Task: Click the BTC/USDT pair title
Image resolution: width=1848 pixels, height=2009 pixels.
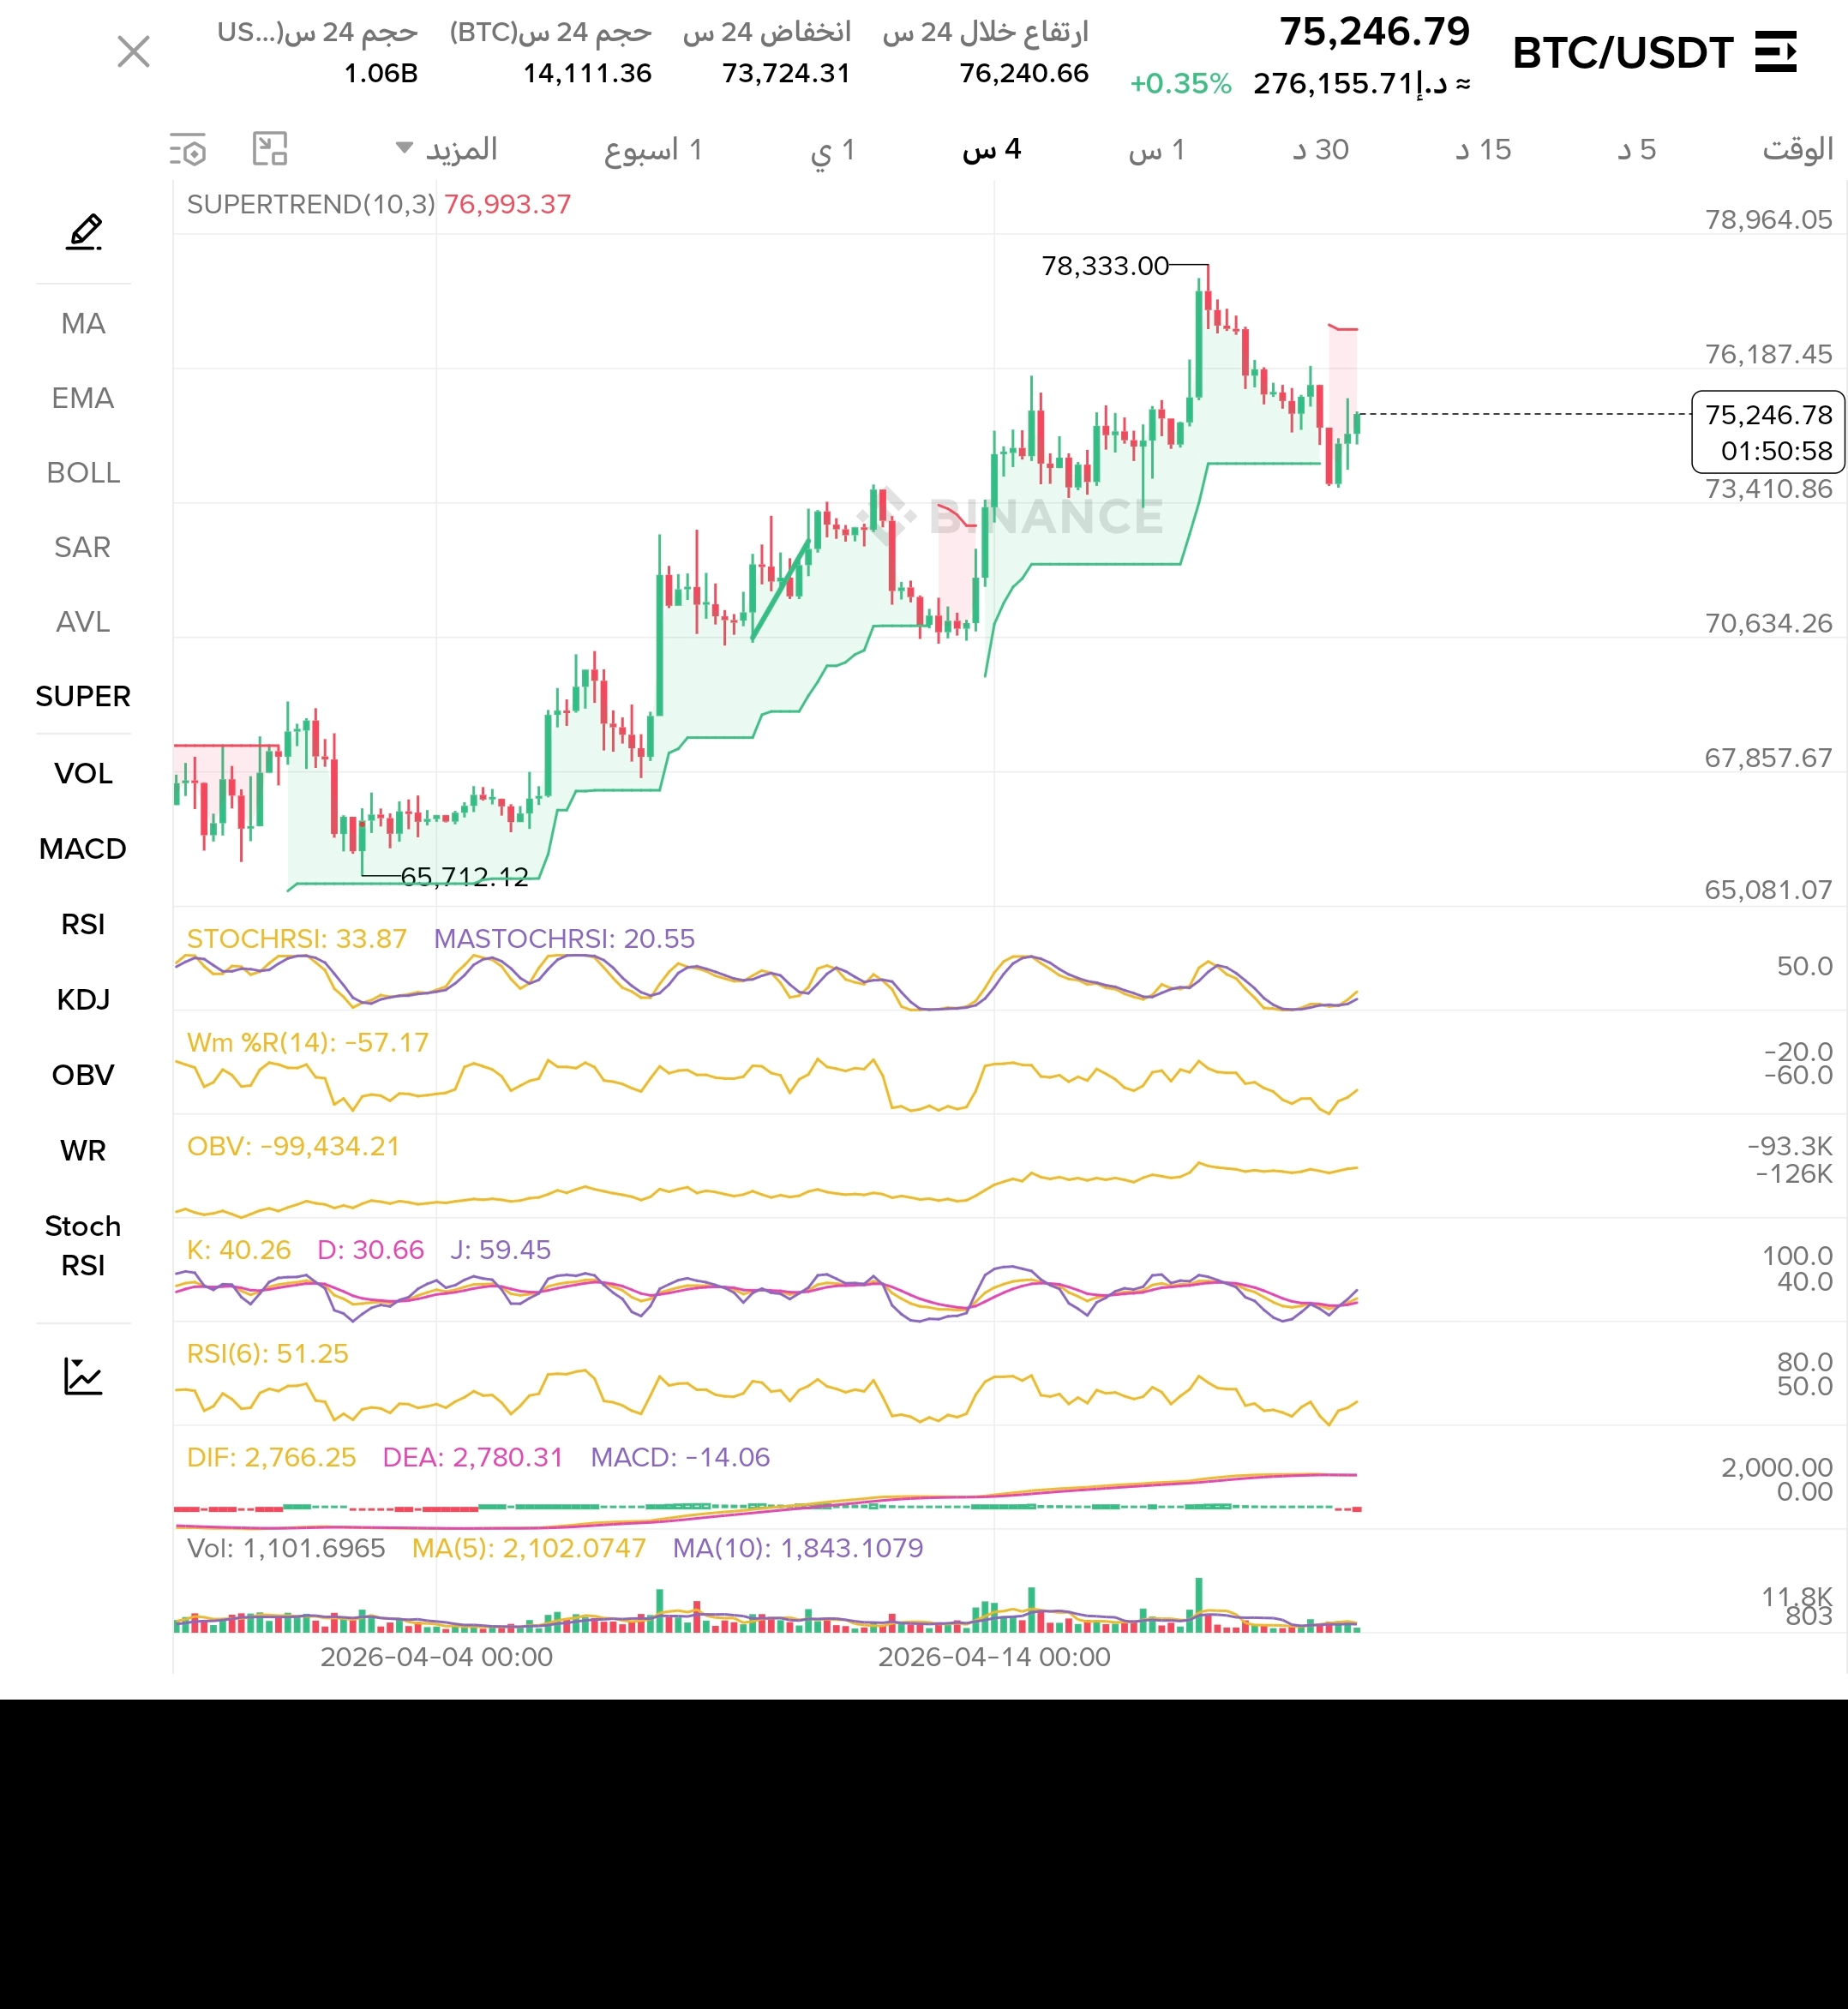Action: (x=1622, y=53)
